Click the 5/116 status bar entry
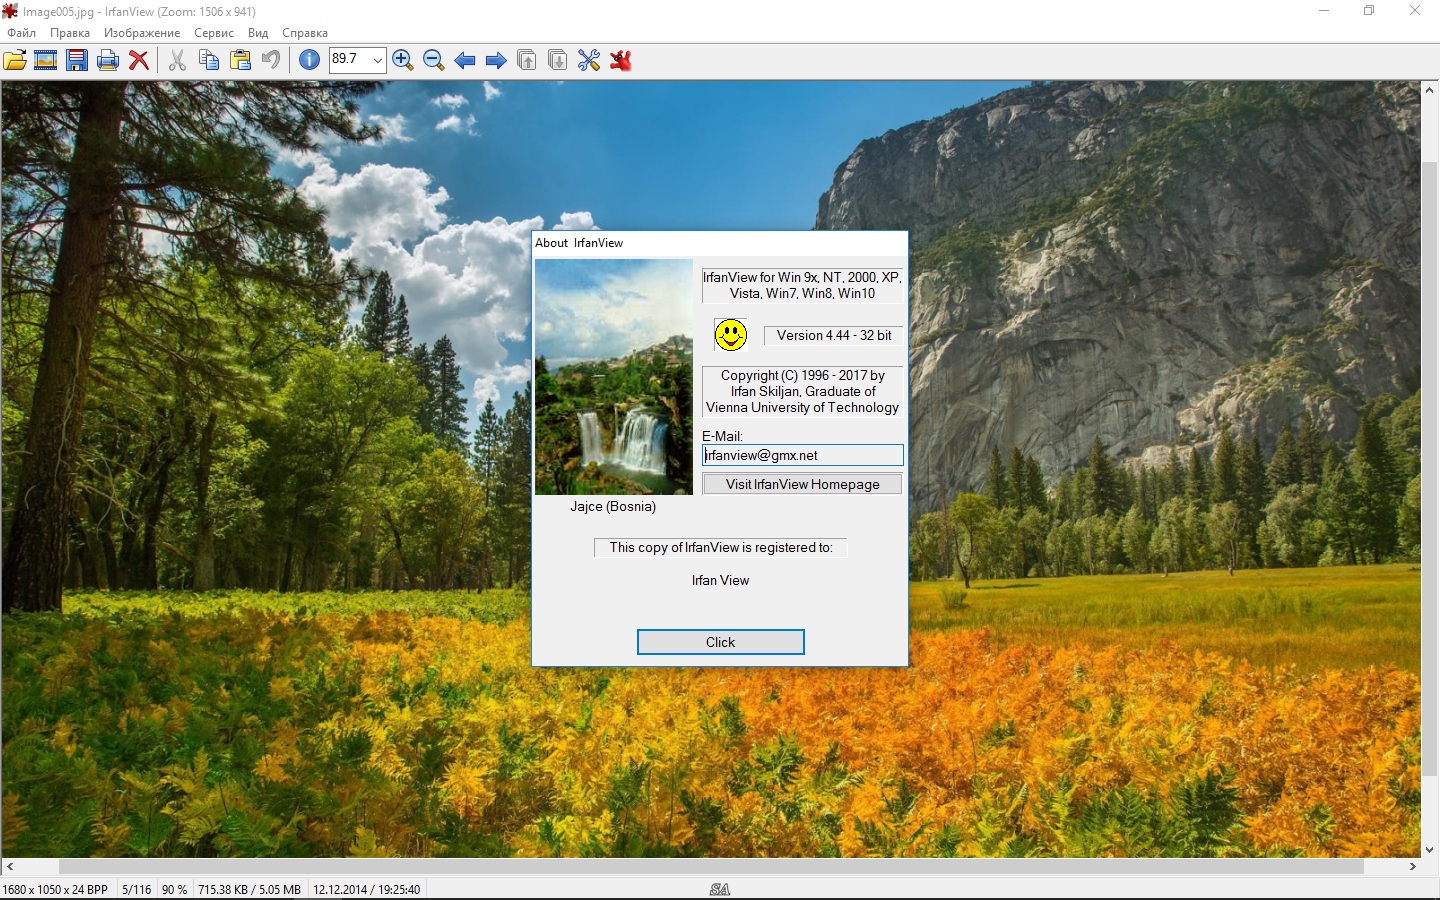 click(x=137, y=889)
